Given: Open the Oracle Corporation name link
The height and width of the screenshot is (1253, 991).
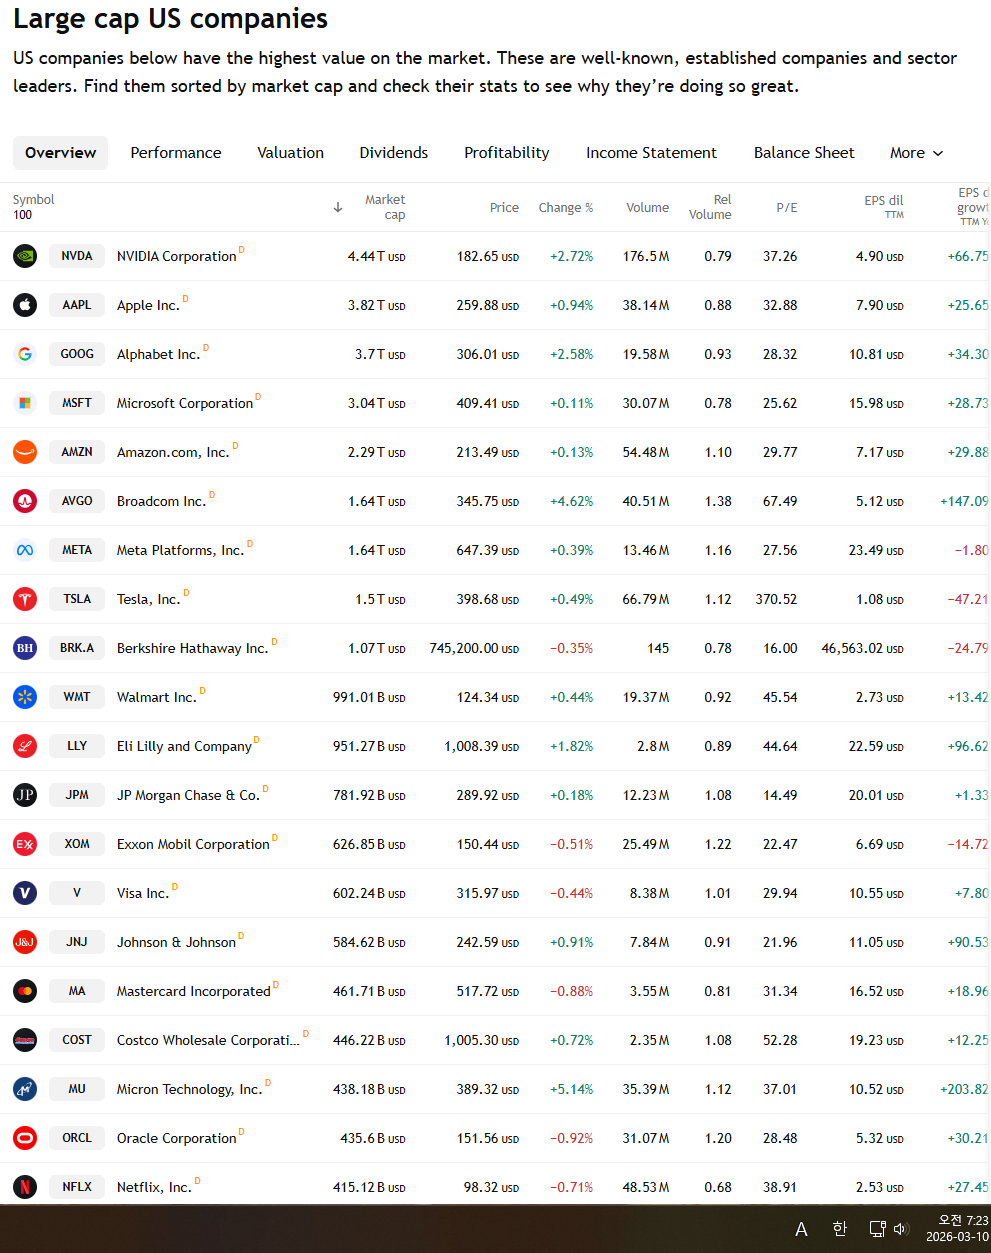Looking at the screenshot, I should [x=177, y=1138].
